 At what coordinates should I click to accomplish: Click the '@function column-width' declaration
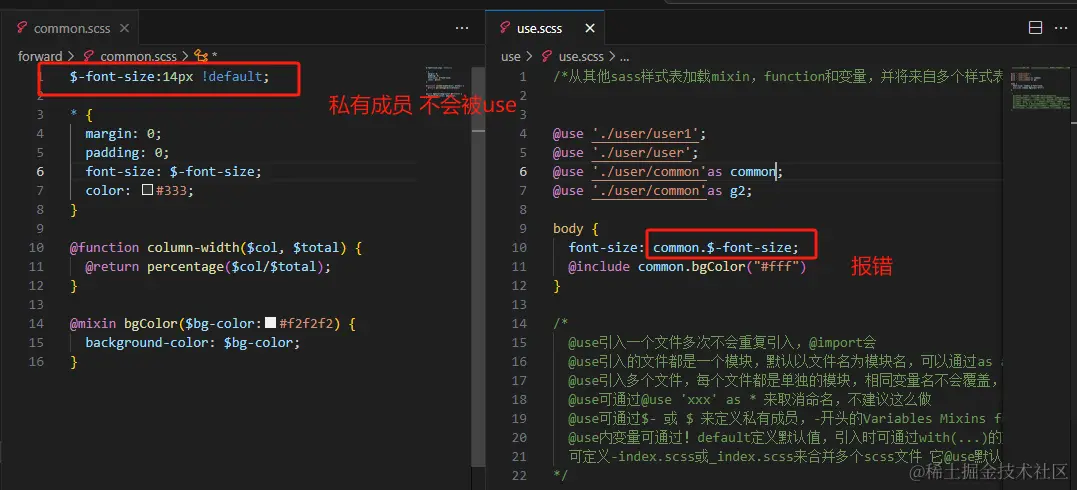[x=216, y=247]
